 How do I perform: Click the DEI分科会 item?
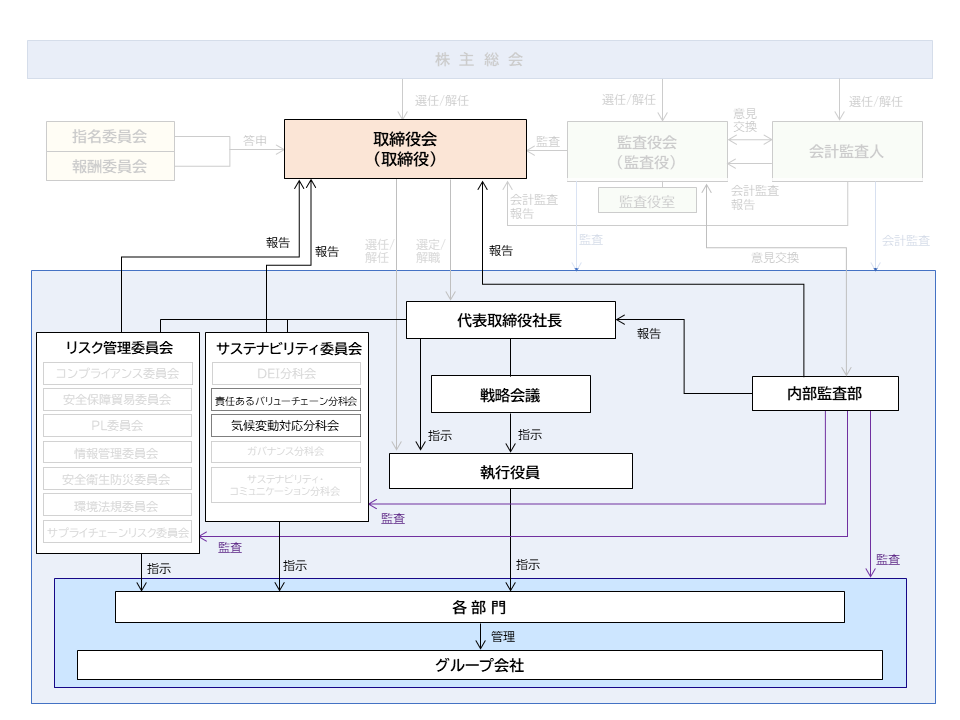coord(287,373)
